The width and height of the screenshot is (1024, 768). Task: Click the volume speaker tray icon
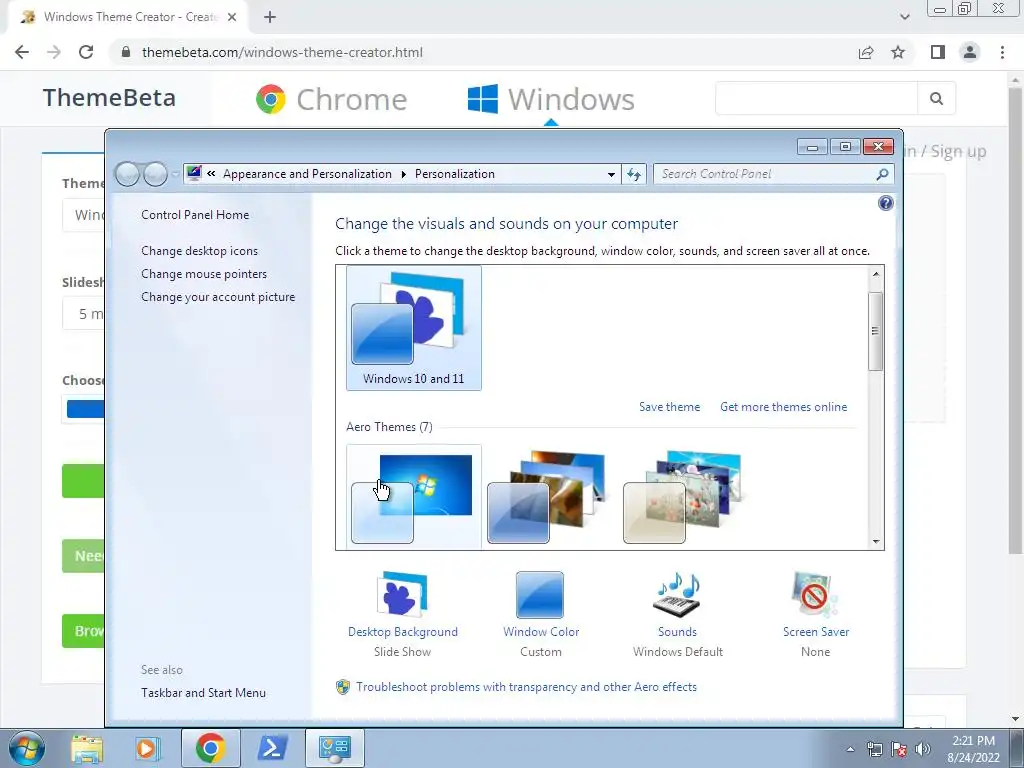click(x=923, y=749)
